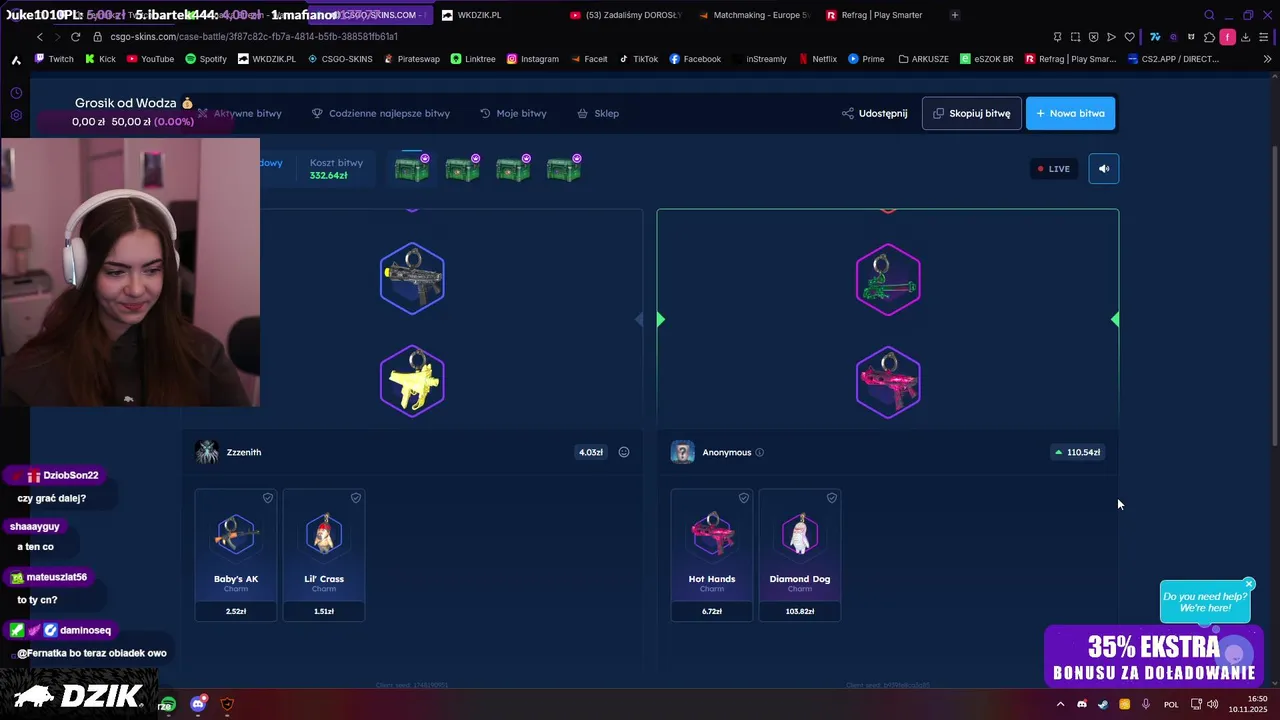Verify fairness shield on Baby's AK card

(x=268, y=498)
